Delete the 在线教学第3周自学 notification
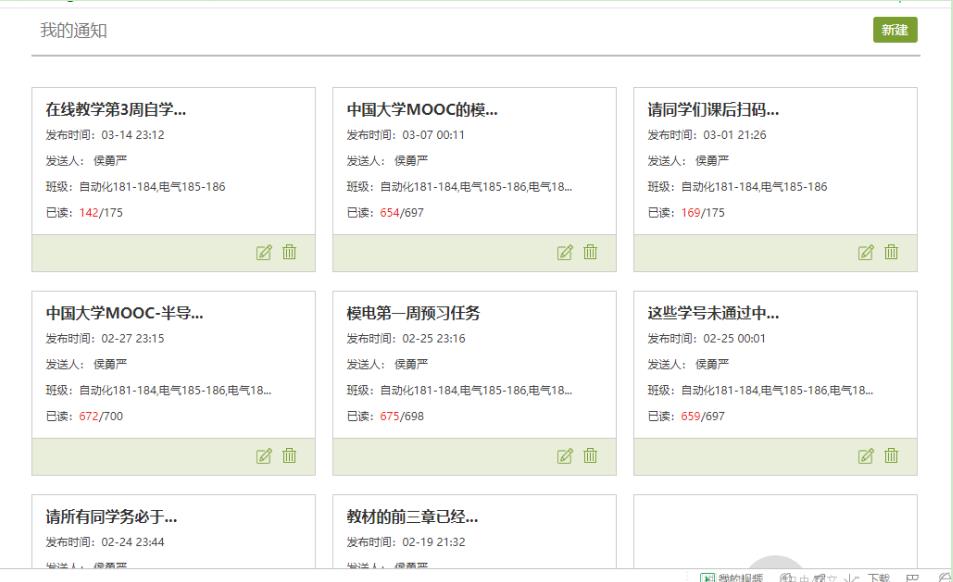Viewport: 953px width, 582px height. point(290,253)
